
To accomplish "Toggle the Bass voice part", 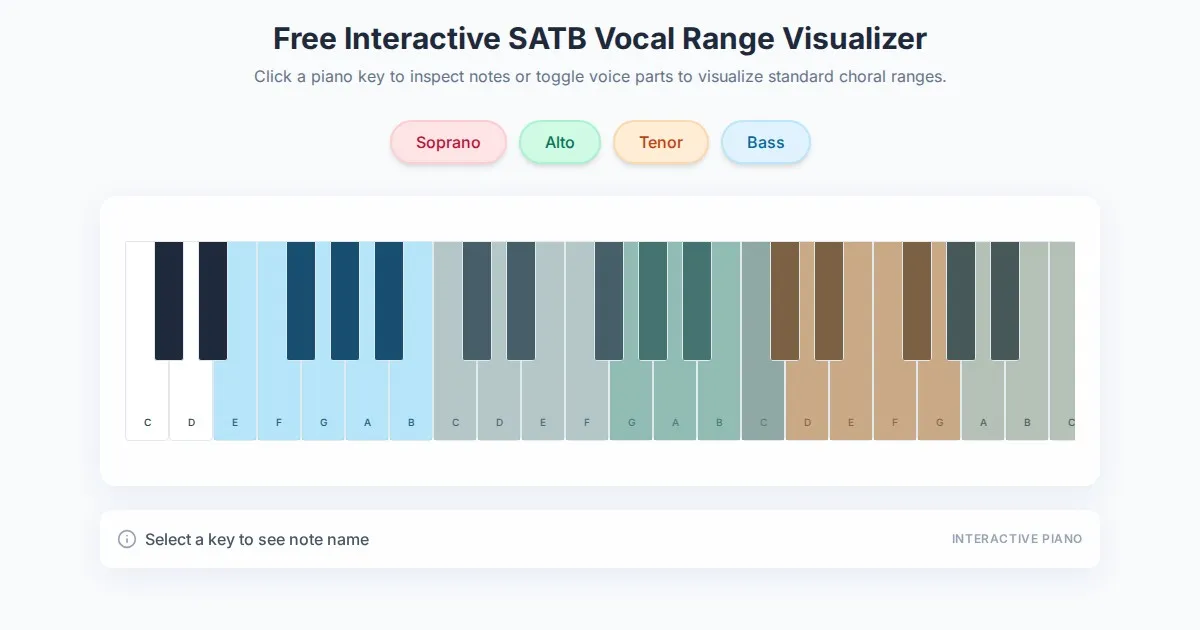I will coord(765,142).
